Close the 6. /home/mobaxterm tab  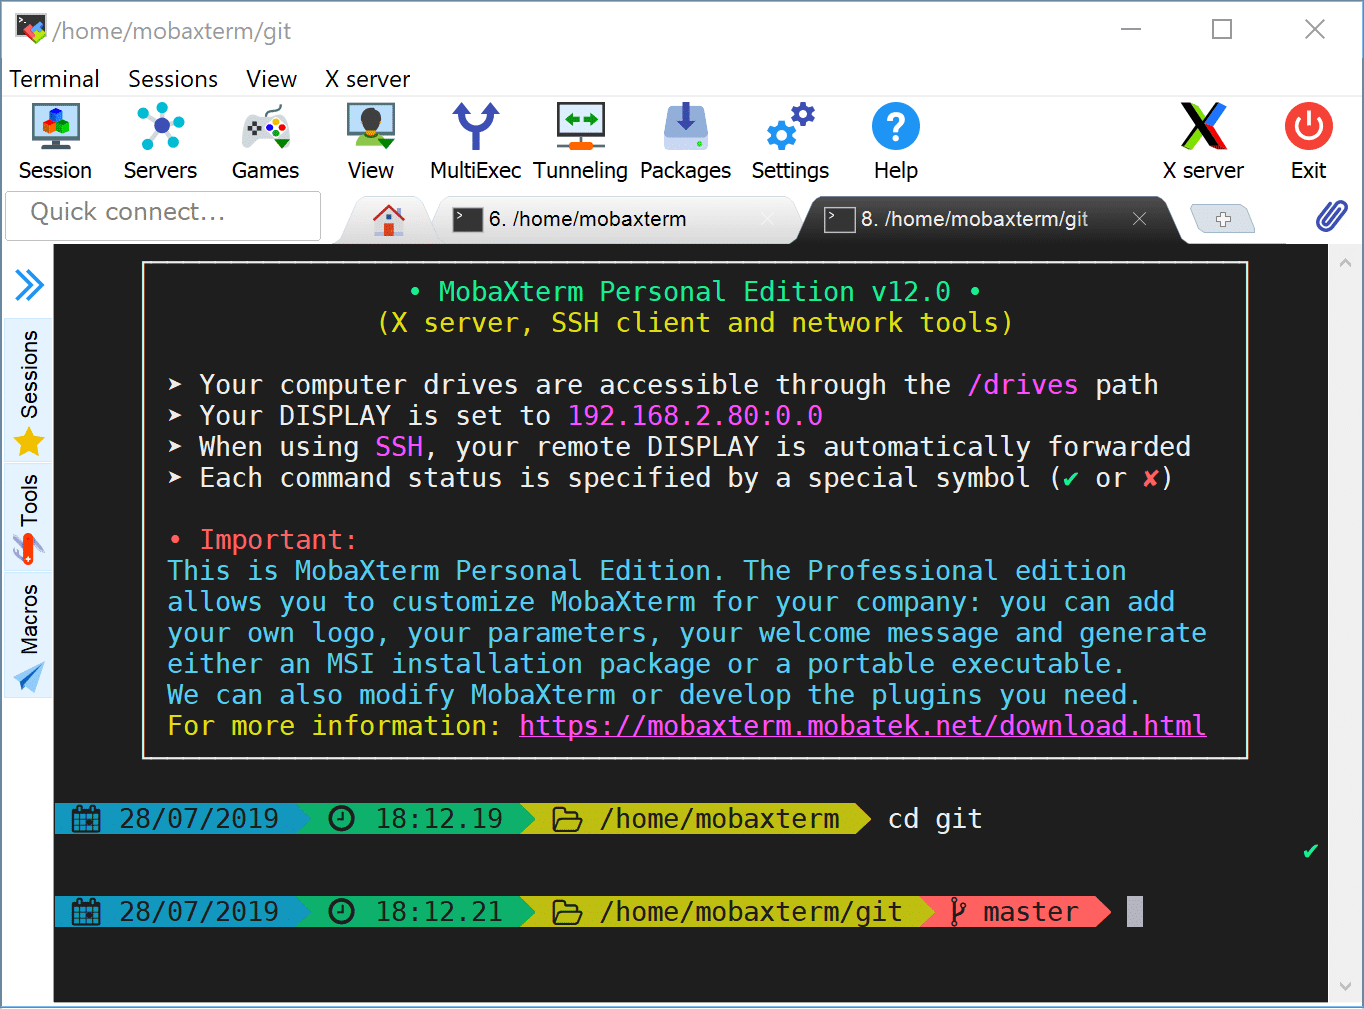tap(768, 219)
